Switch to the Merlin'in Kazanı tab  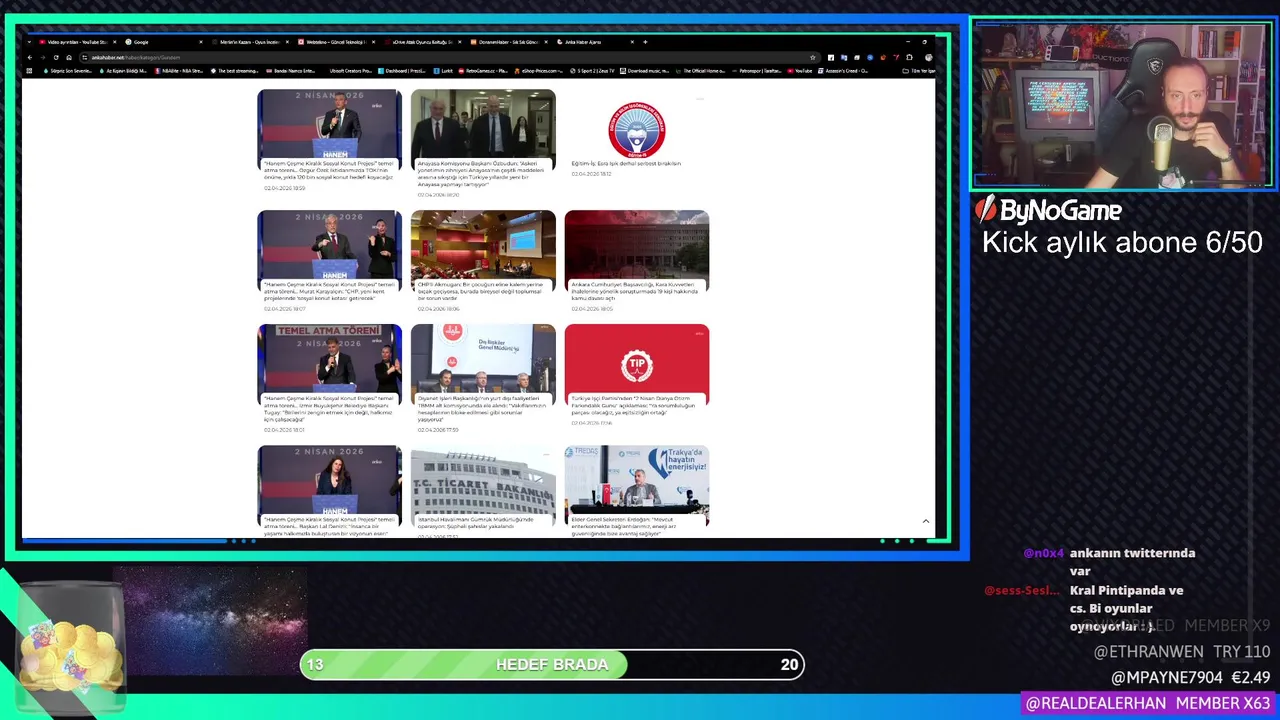pyautogui.click(x=250, y=42)
